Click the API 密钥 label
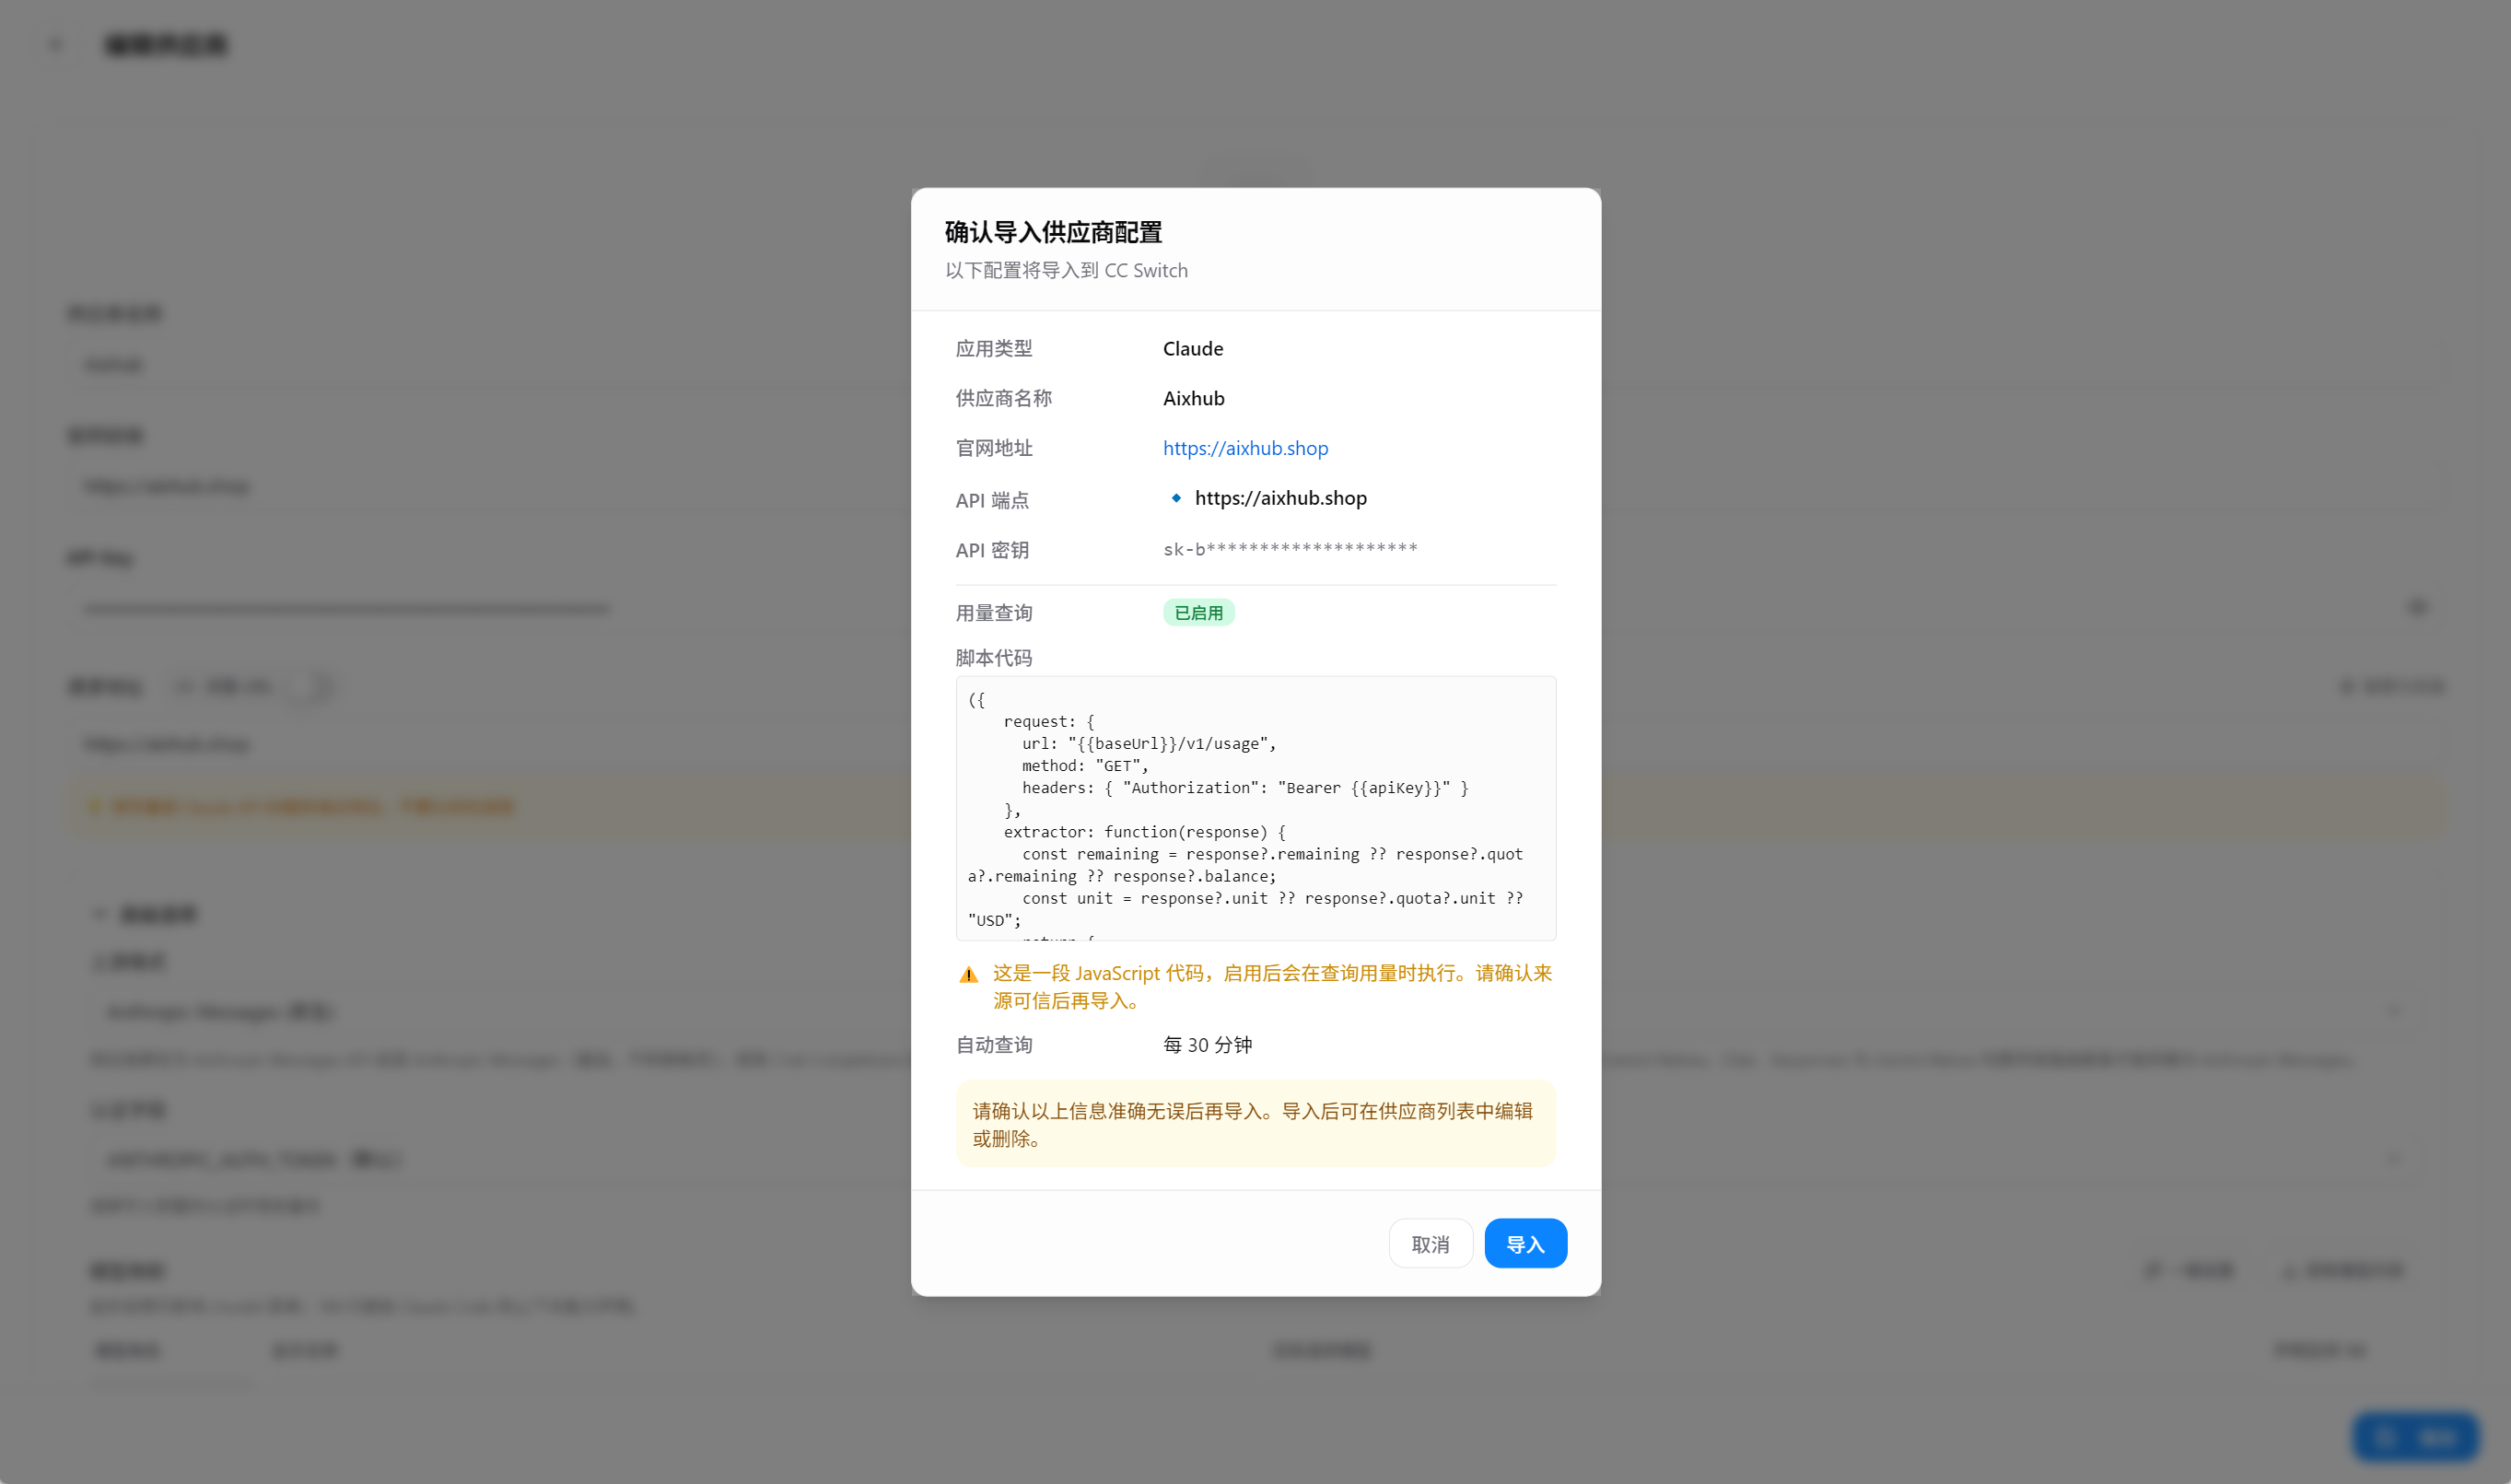 pyautogui.click(x=991, y=550)
